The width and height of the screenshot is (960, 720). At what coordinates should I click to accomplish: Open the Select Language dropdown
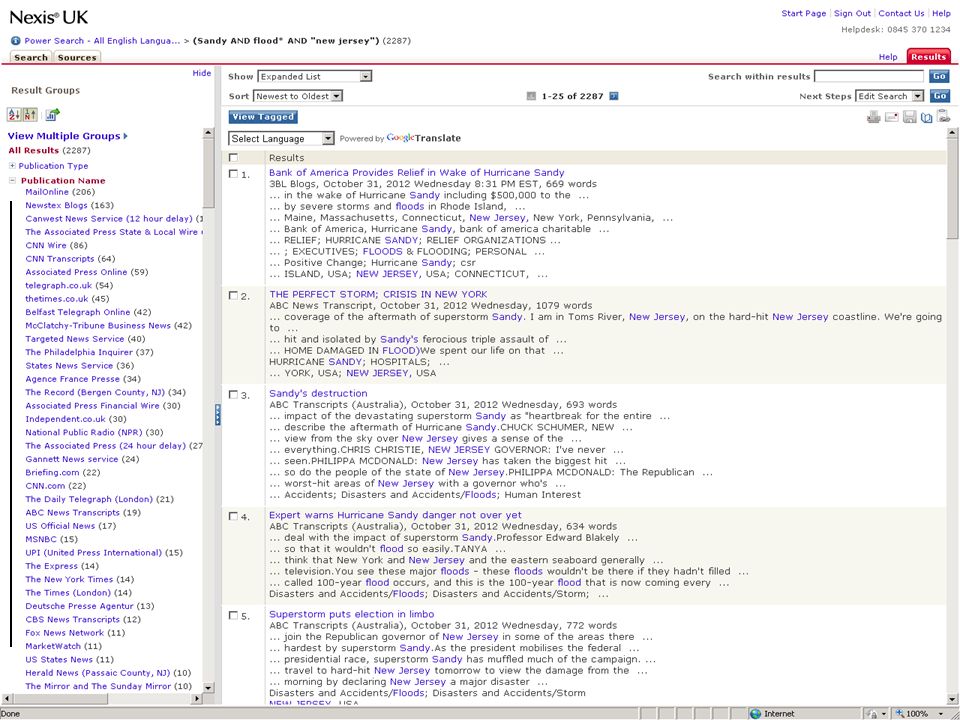[x=282, y=138]
